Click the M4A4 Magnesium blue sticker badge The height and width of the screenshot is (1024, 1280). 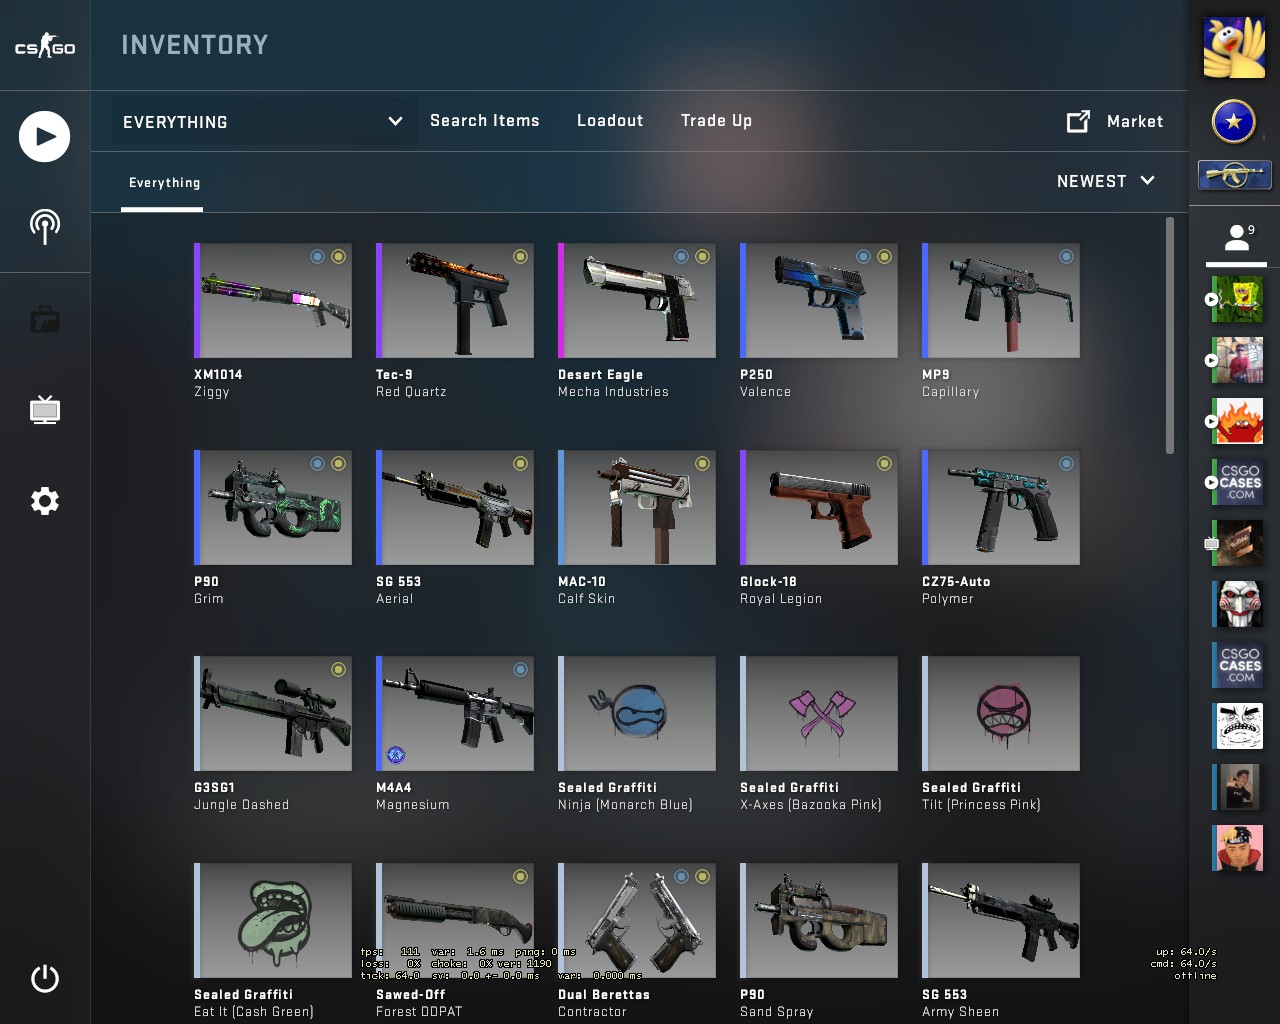395,755
